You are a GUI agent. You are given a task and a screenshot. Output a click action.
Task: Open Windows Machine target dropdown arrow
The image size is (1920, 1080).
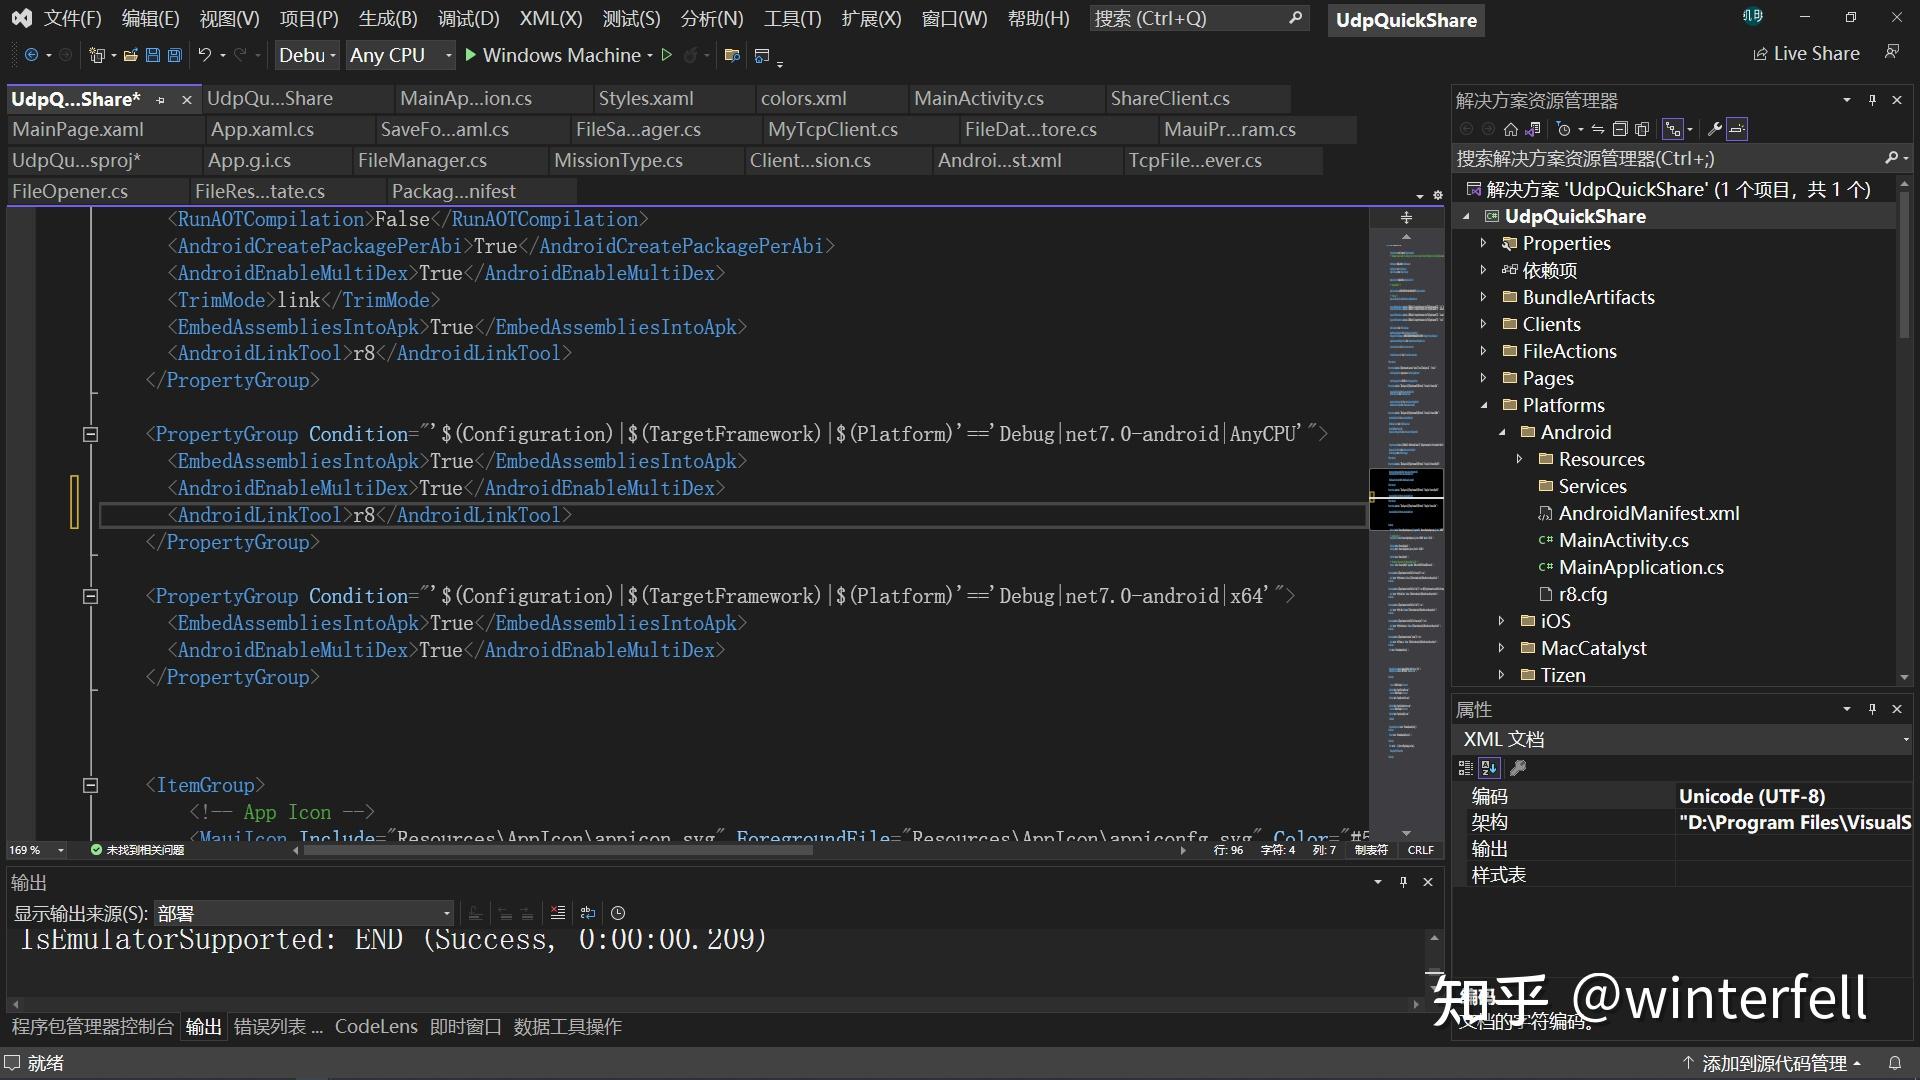pyautogui.click(x=650, y=55)
